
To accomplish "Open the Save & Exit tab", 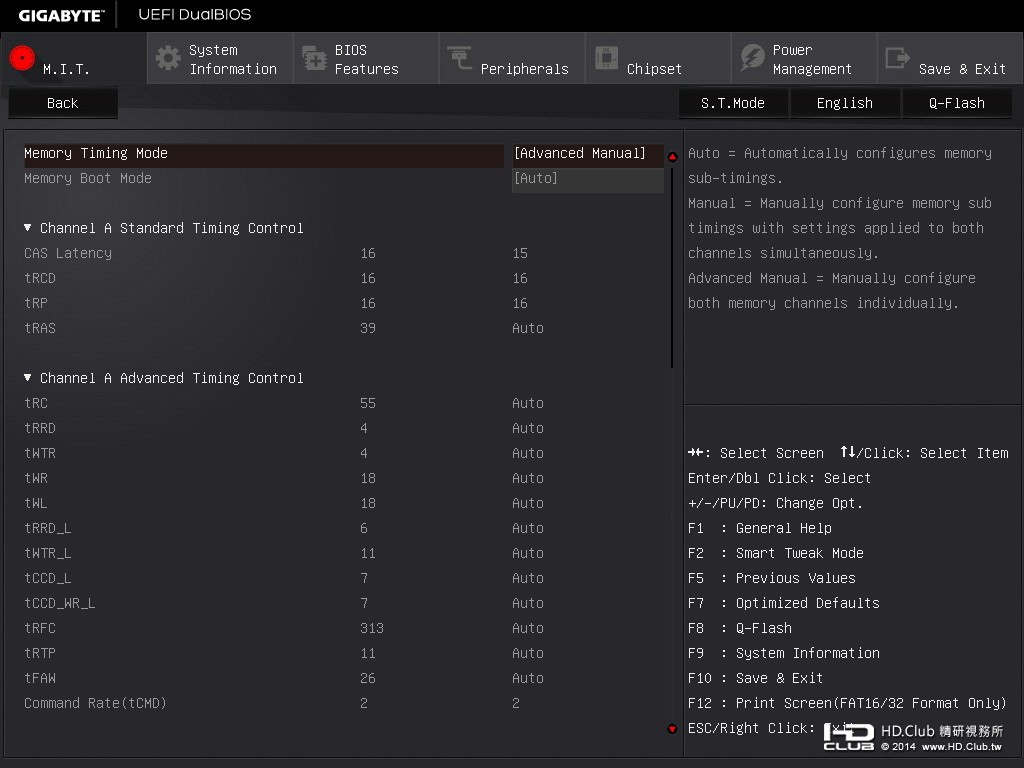I will click(950, 58).
